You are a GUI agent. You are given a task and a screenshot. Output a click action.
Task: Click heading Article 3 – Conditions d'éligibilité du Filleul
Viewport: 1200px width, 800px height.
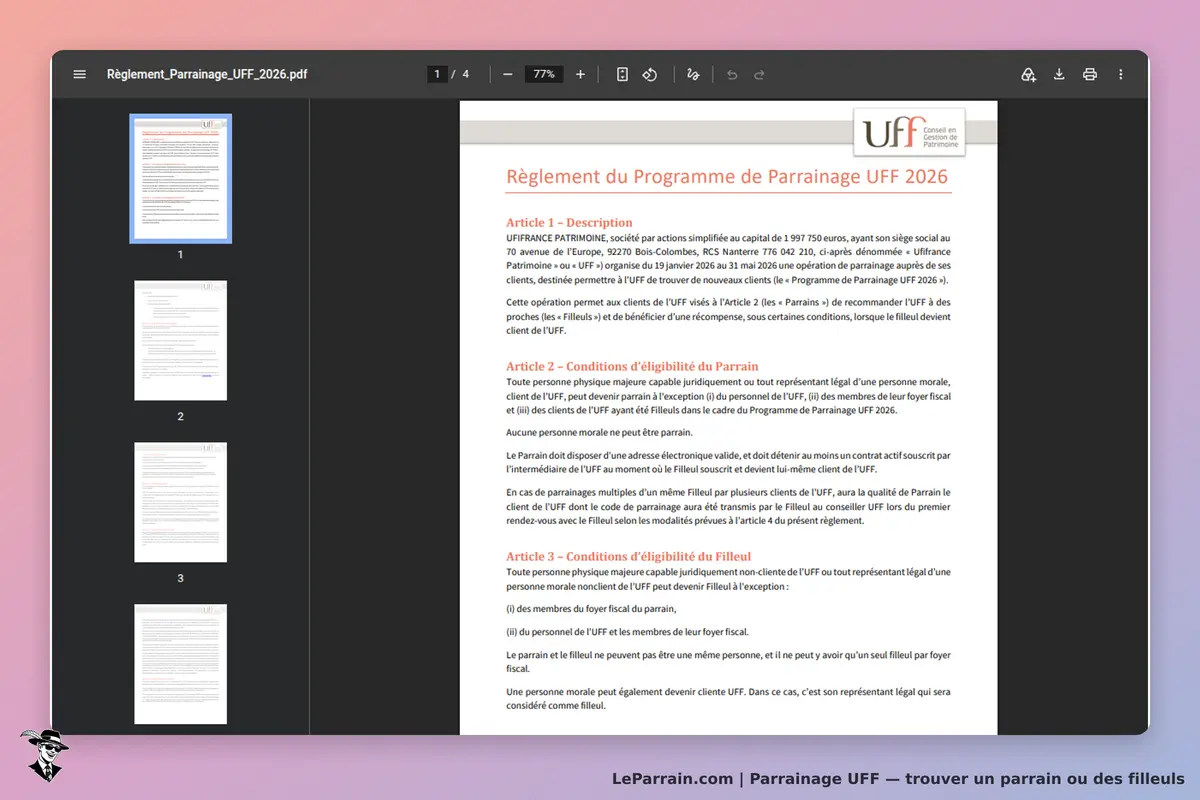coord(628,556)
